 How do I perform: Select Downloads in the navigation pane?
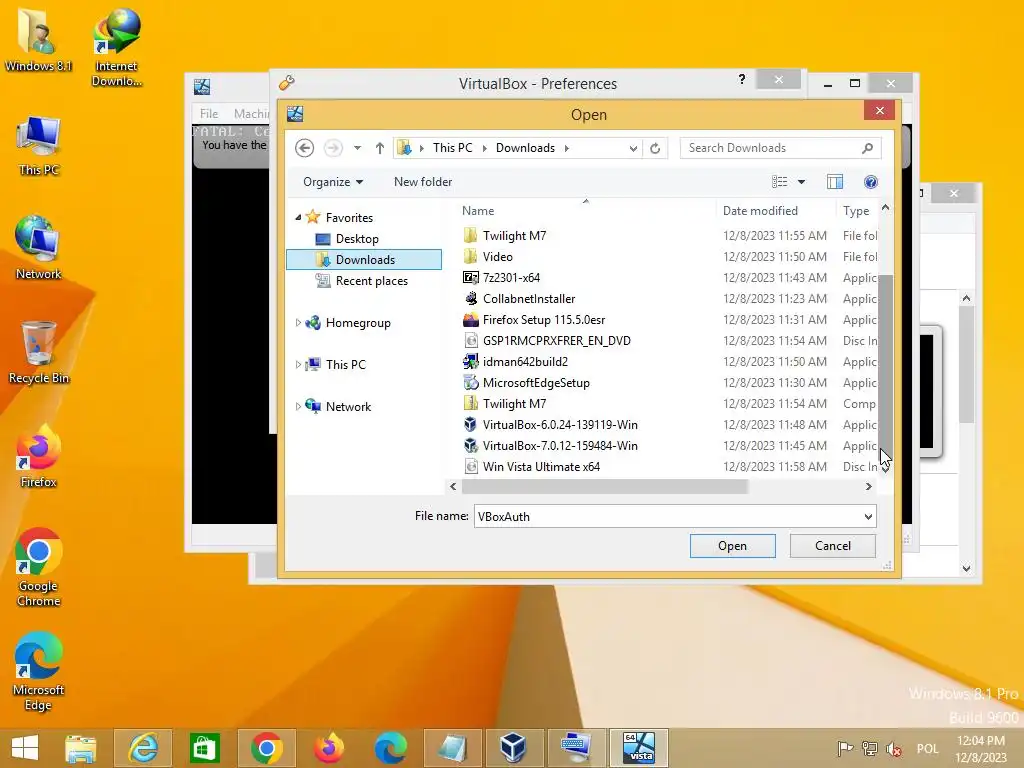[x=364, y=260]
